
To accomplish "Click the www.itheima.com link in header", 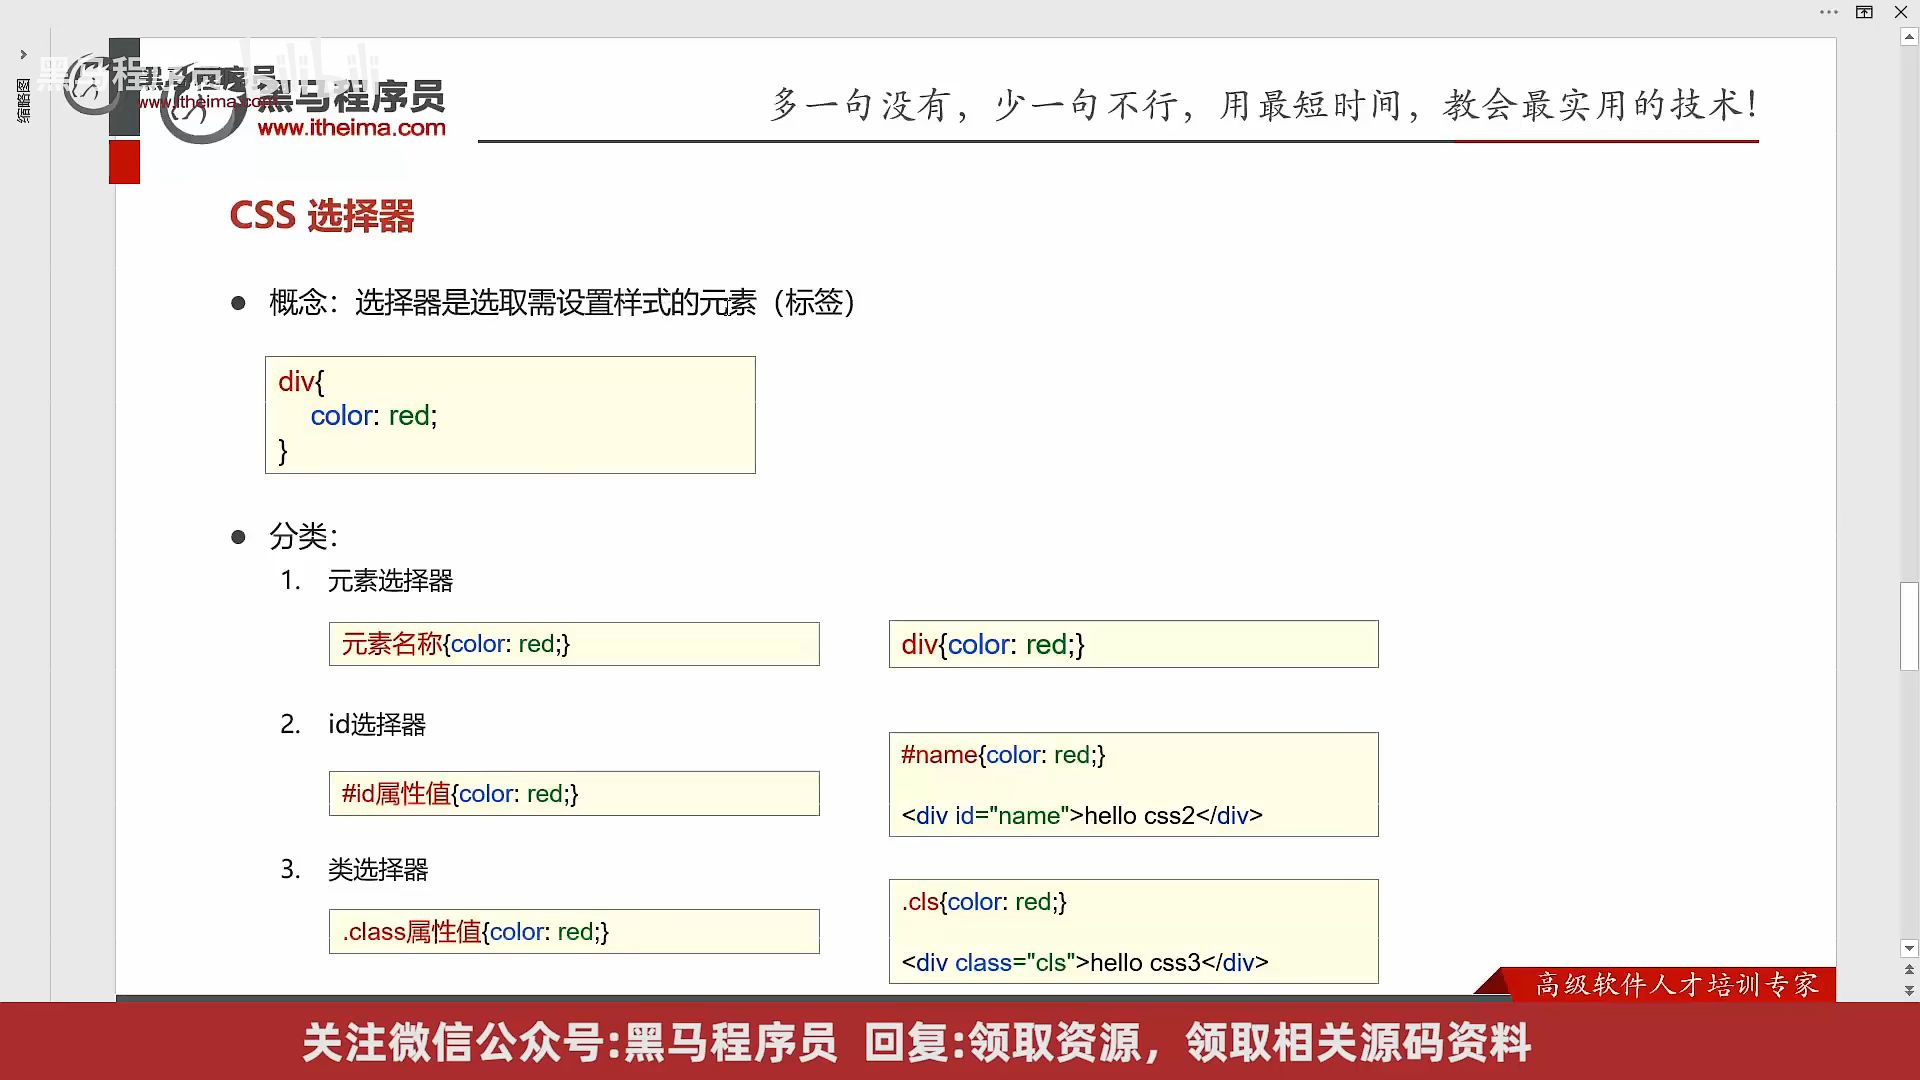I will coord(351,128).
